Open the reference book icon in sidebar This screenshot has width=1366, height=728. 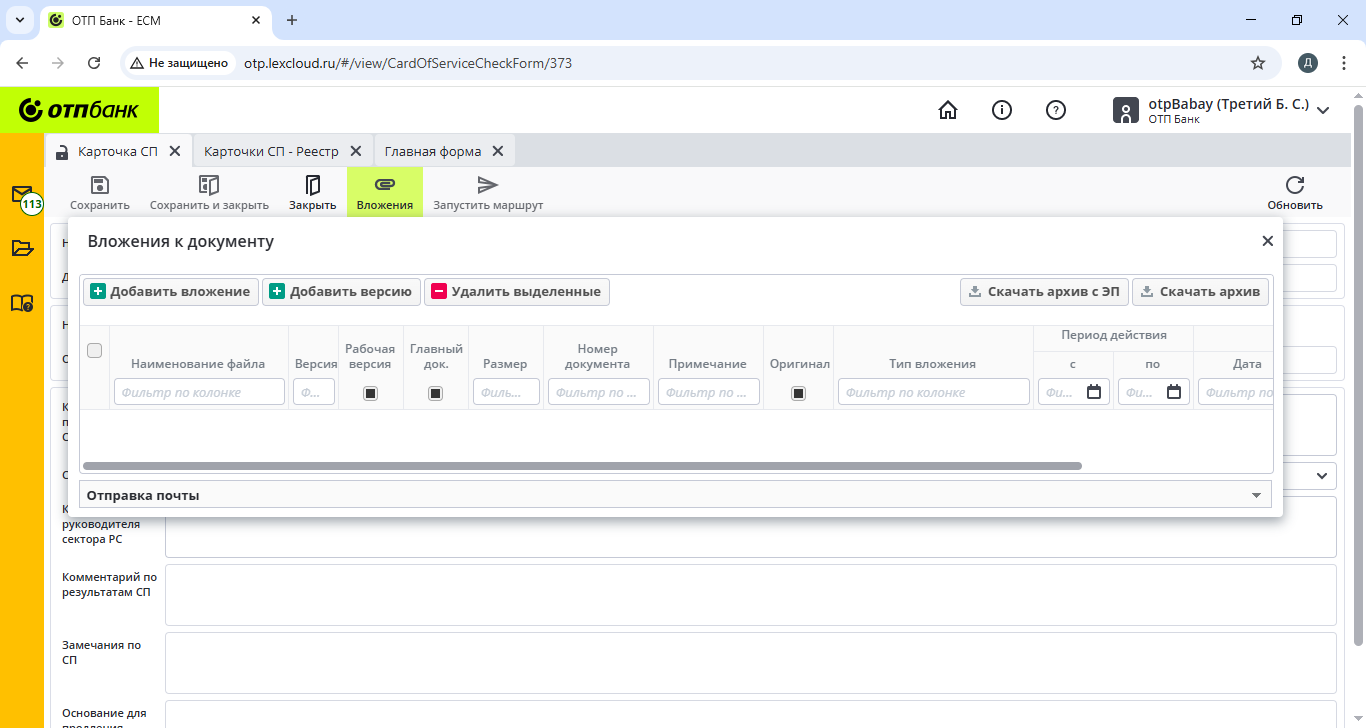pyautogui.click(x=22, y=303)
